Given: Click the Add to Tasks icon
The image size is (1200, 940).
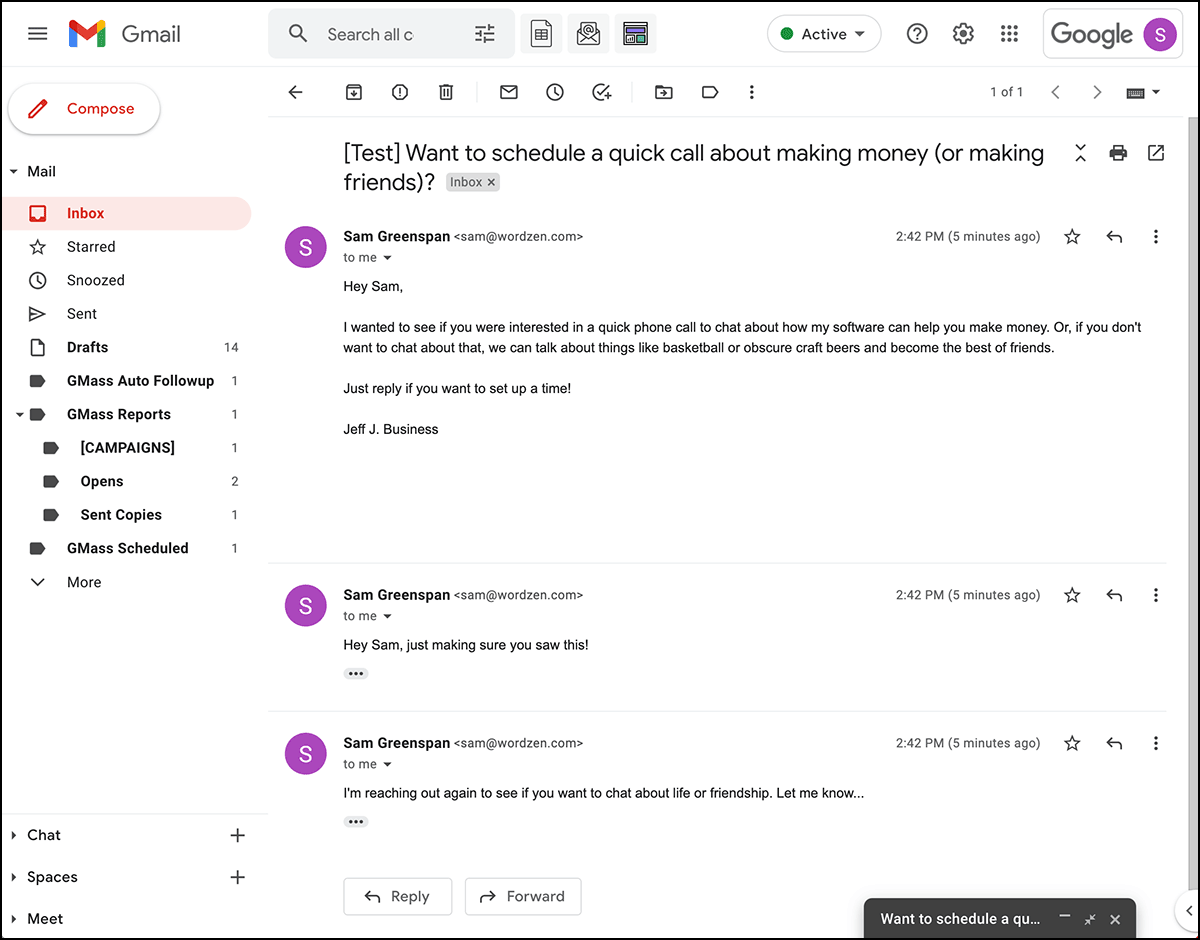Looking at the screenshot, I should pyautogui.click(x=602, y=92).
